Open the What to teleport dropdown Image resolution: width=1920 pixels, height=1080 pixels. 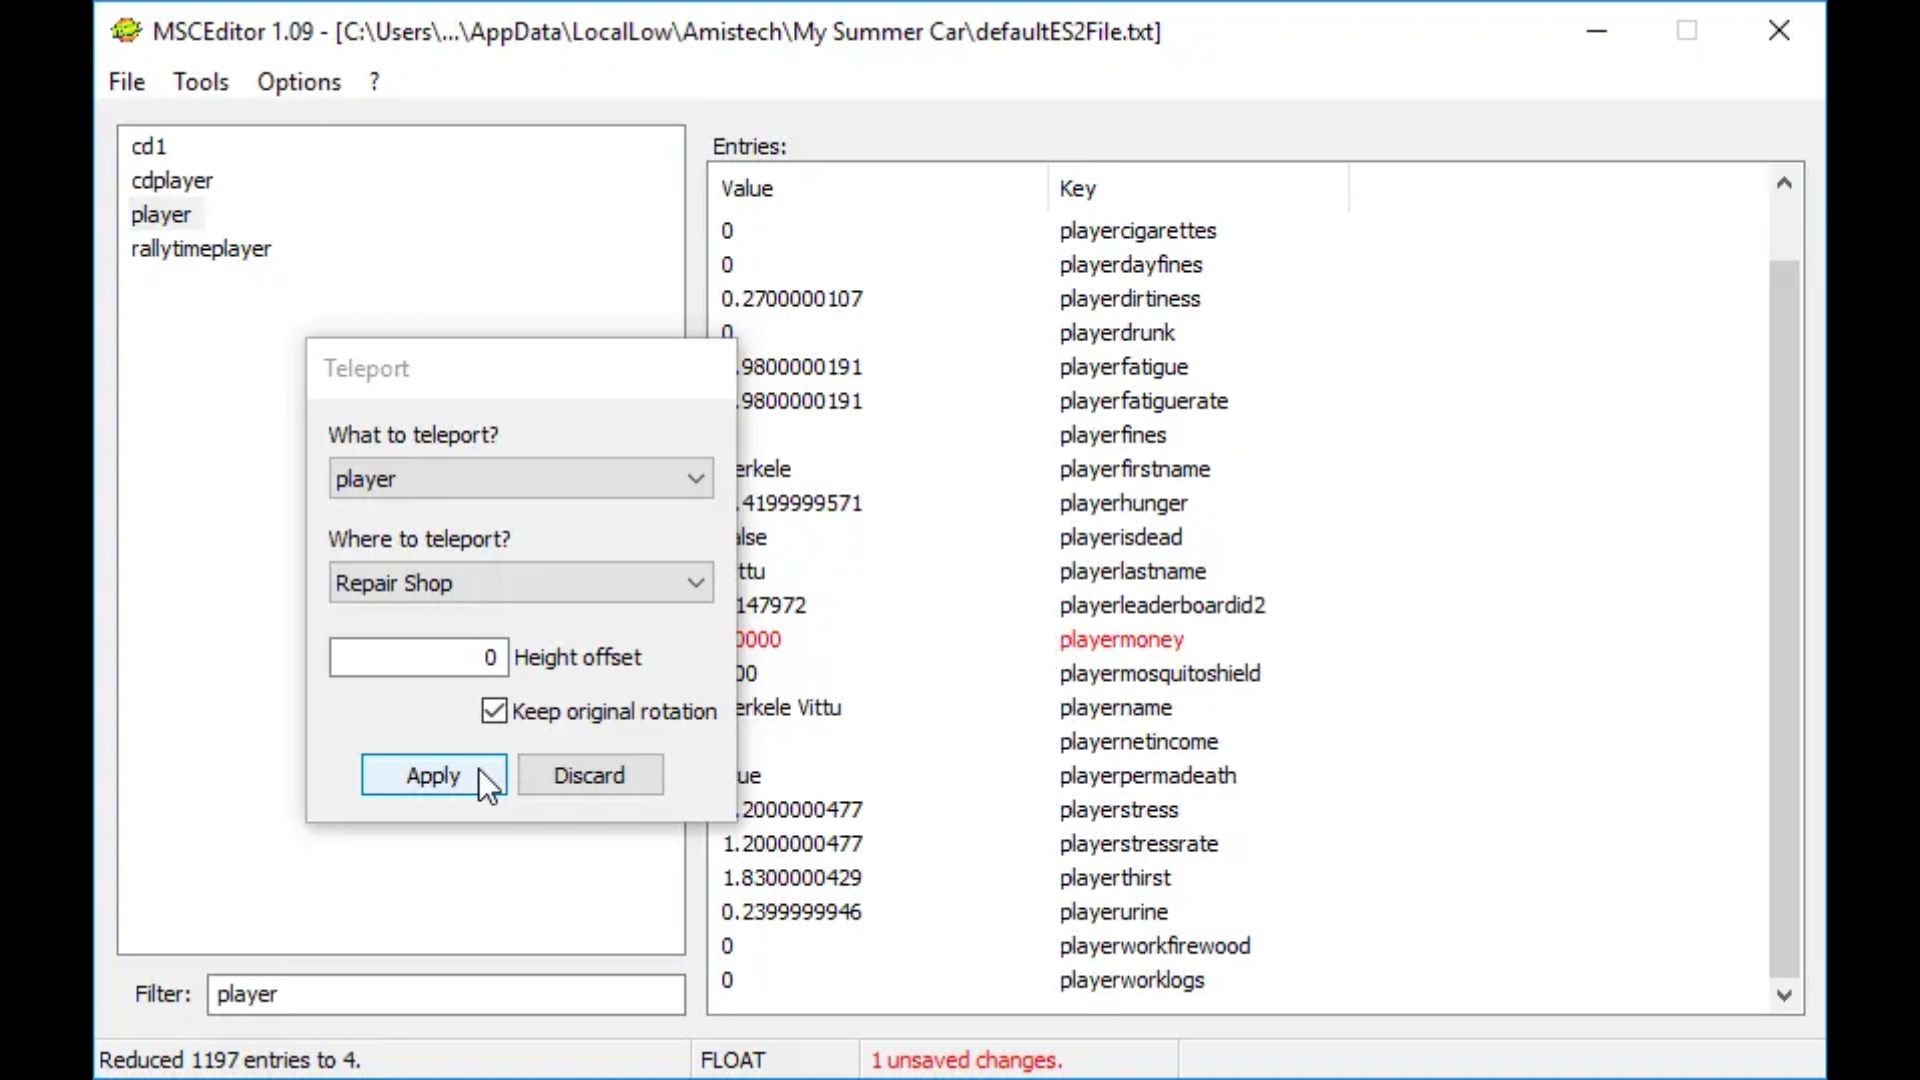[520, 479]
